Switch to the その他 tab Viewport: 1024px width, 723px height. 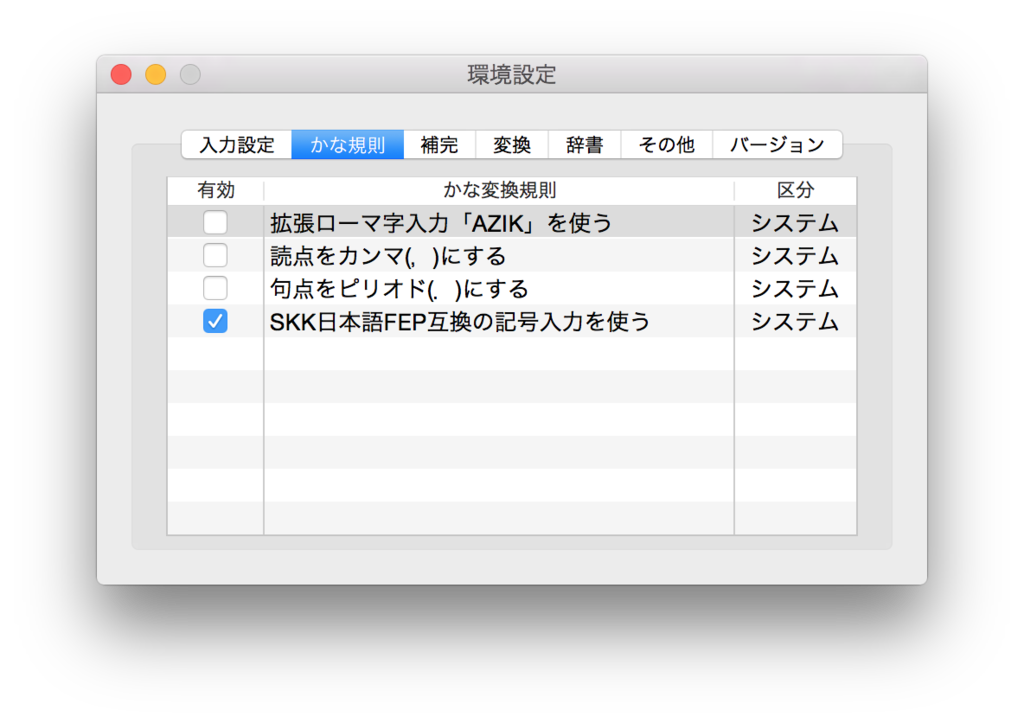tap(666, 144)
